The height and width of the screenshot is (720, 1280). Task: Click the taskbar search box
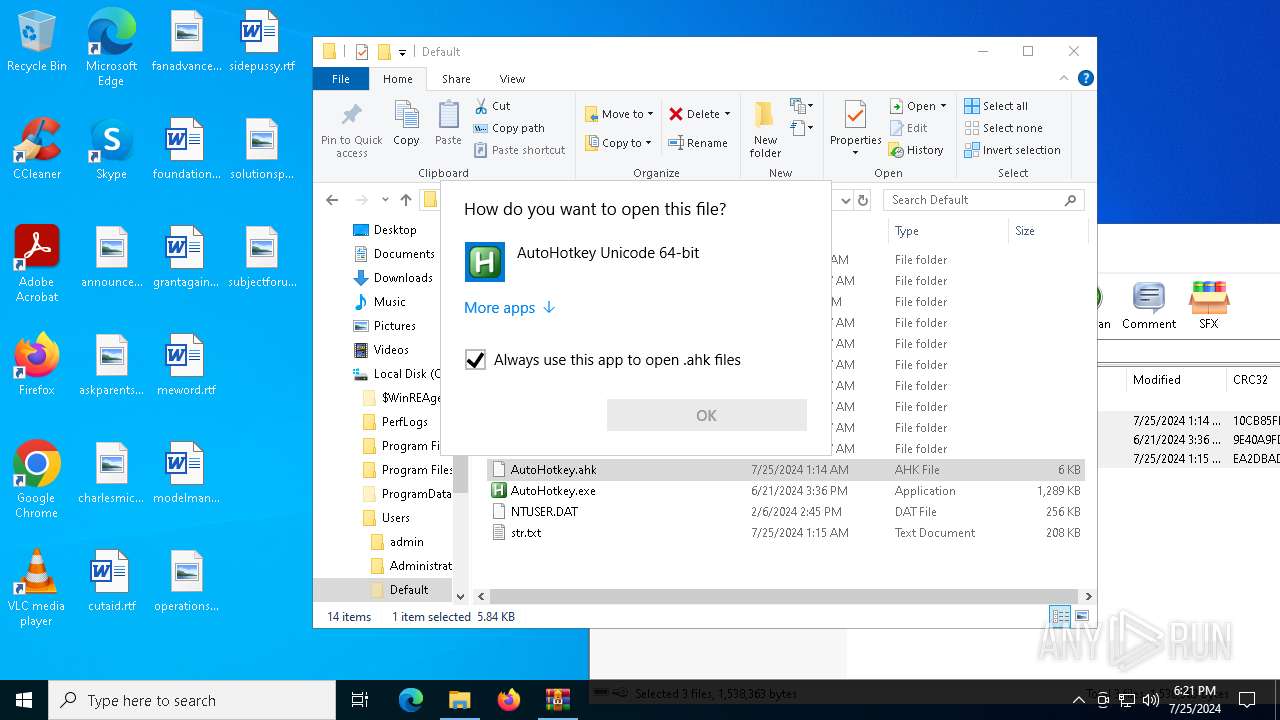click(x=192, y=700)
